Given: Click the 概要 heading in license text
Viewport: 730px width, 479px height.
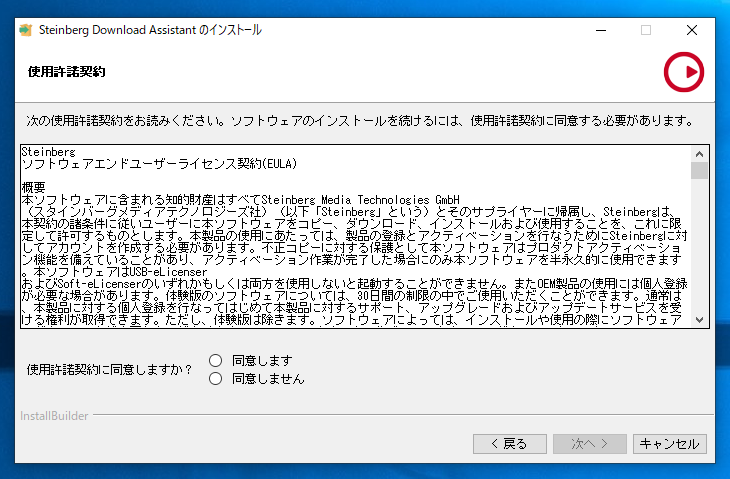Looking at the screenshot, I should [x=34, y=187].
